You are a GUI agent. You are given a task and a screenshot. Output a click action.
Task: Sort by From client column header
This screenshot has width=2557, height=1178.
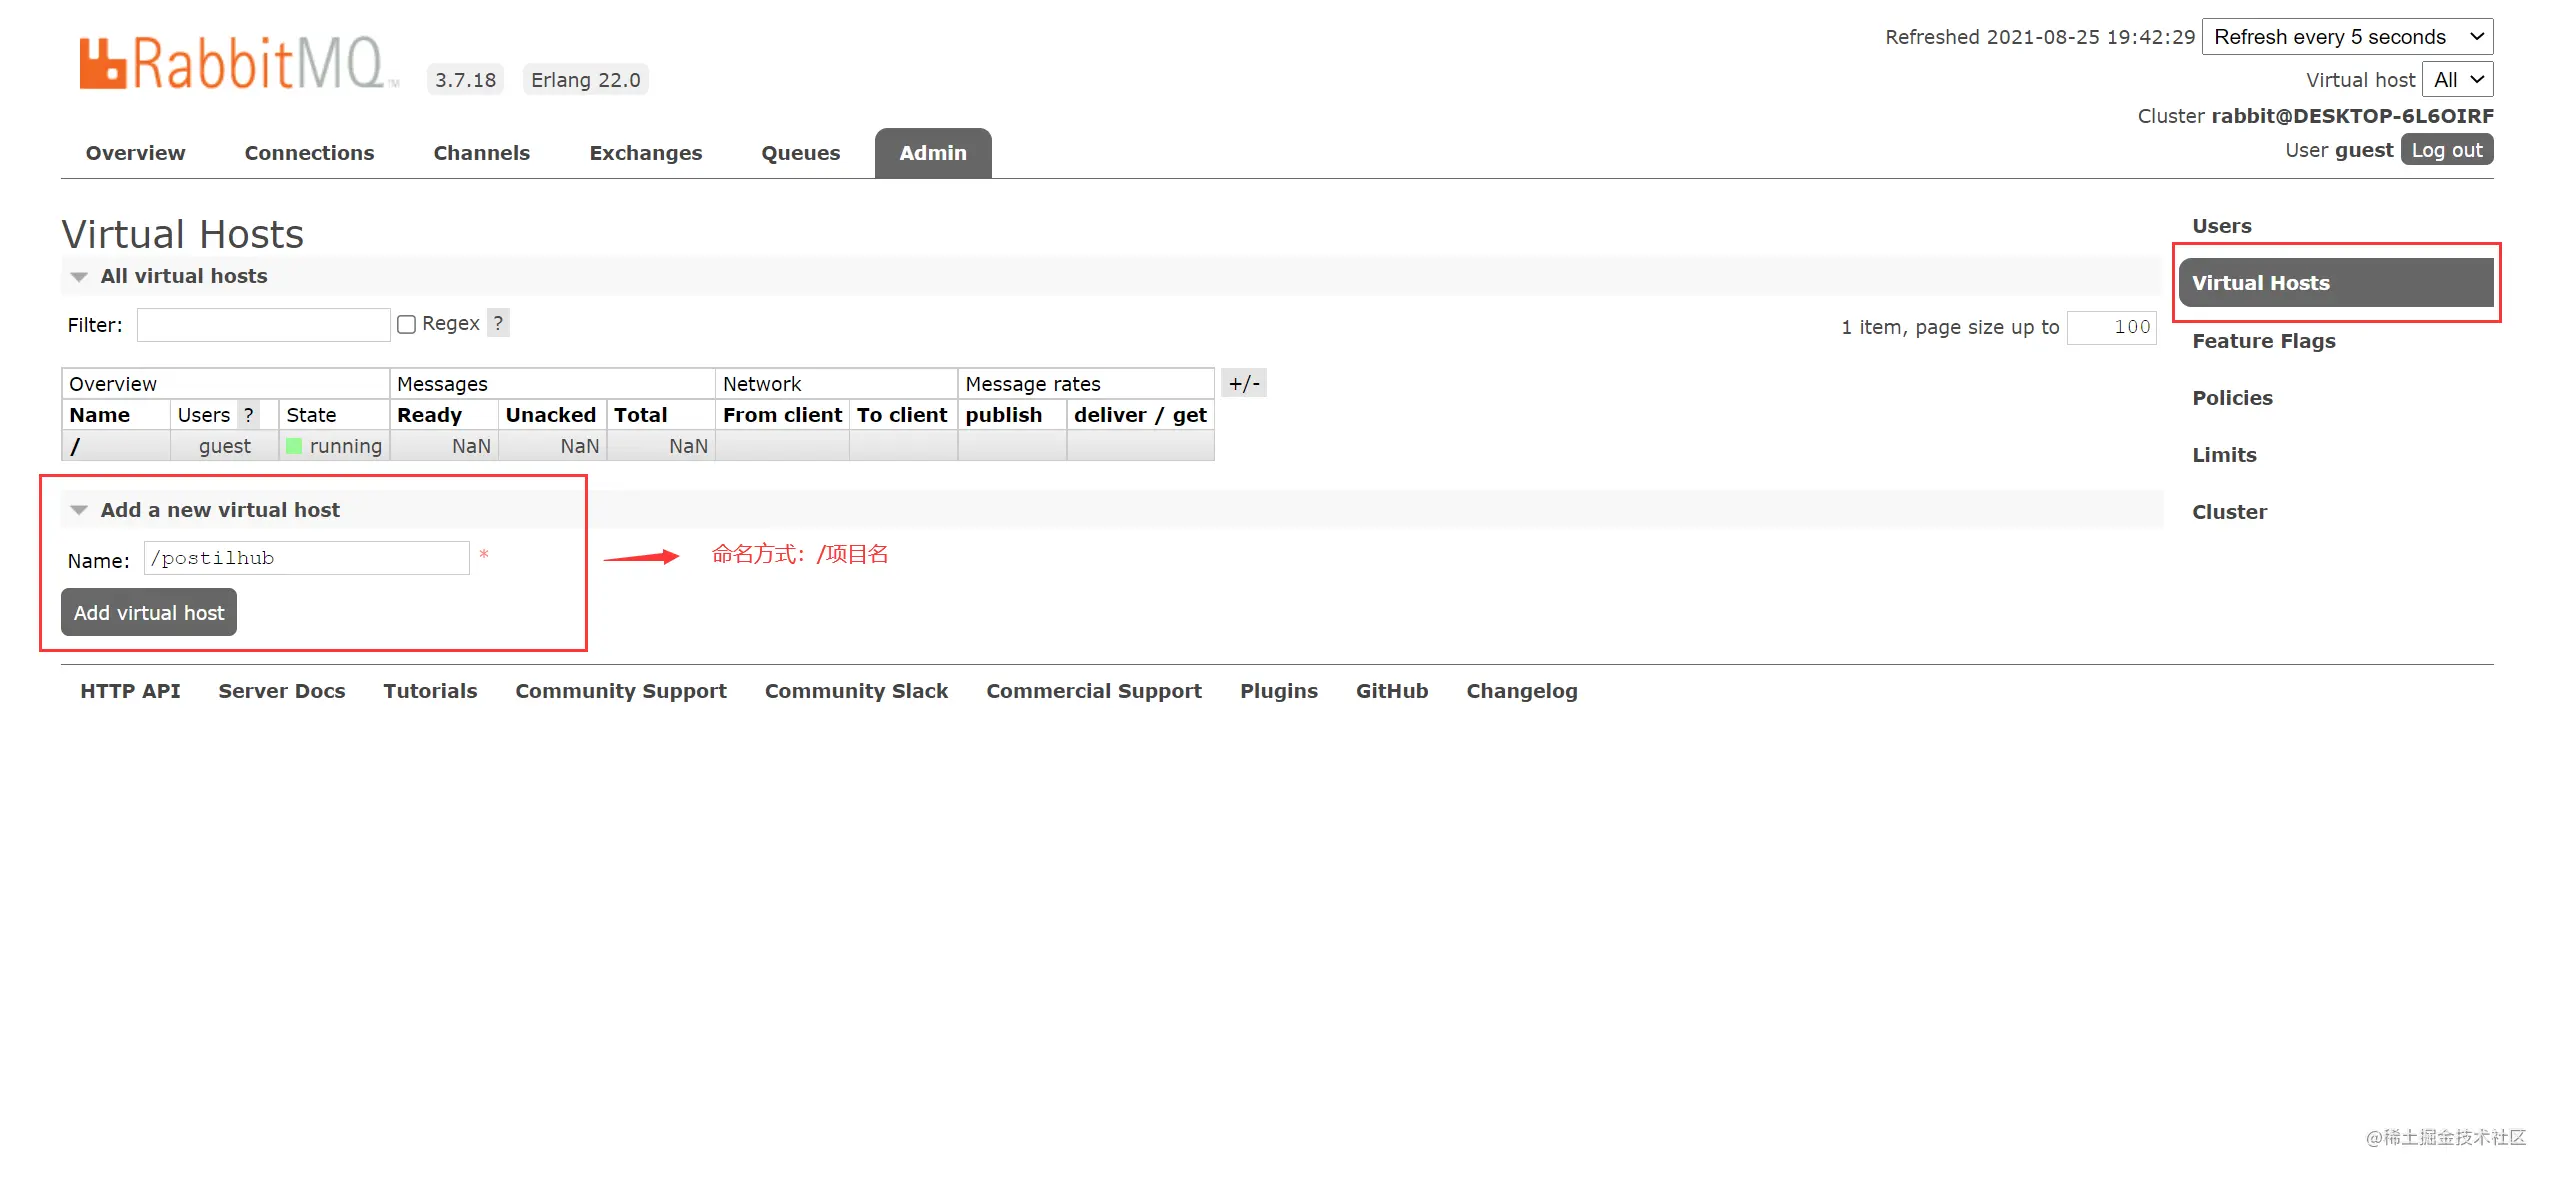(782, 415)
